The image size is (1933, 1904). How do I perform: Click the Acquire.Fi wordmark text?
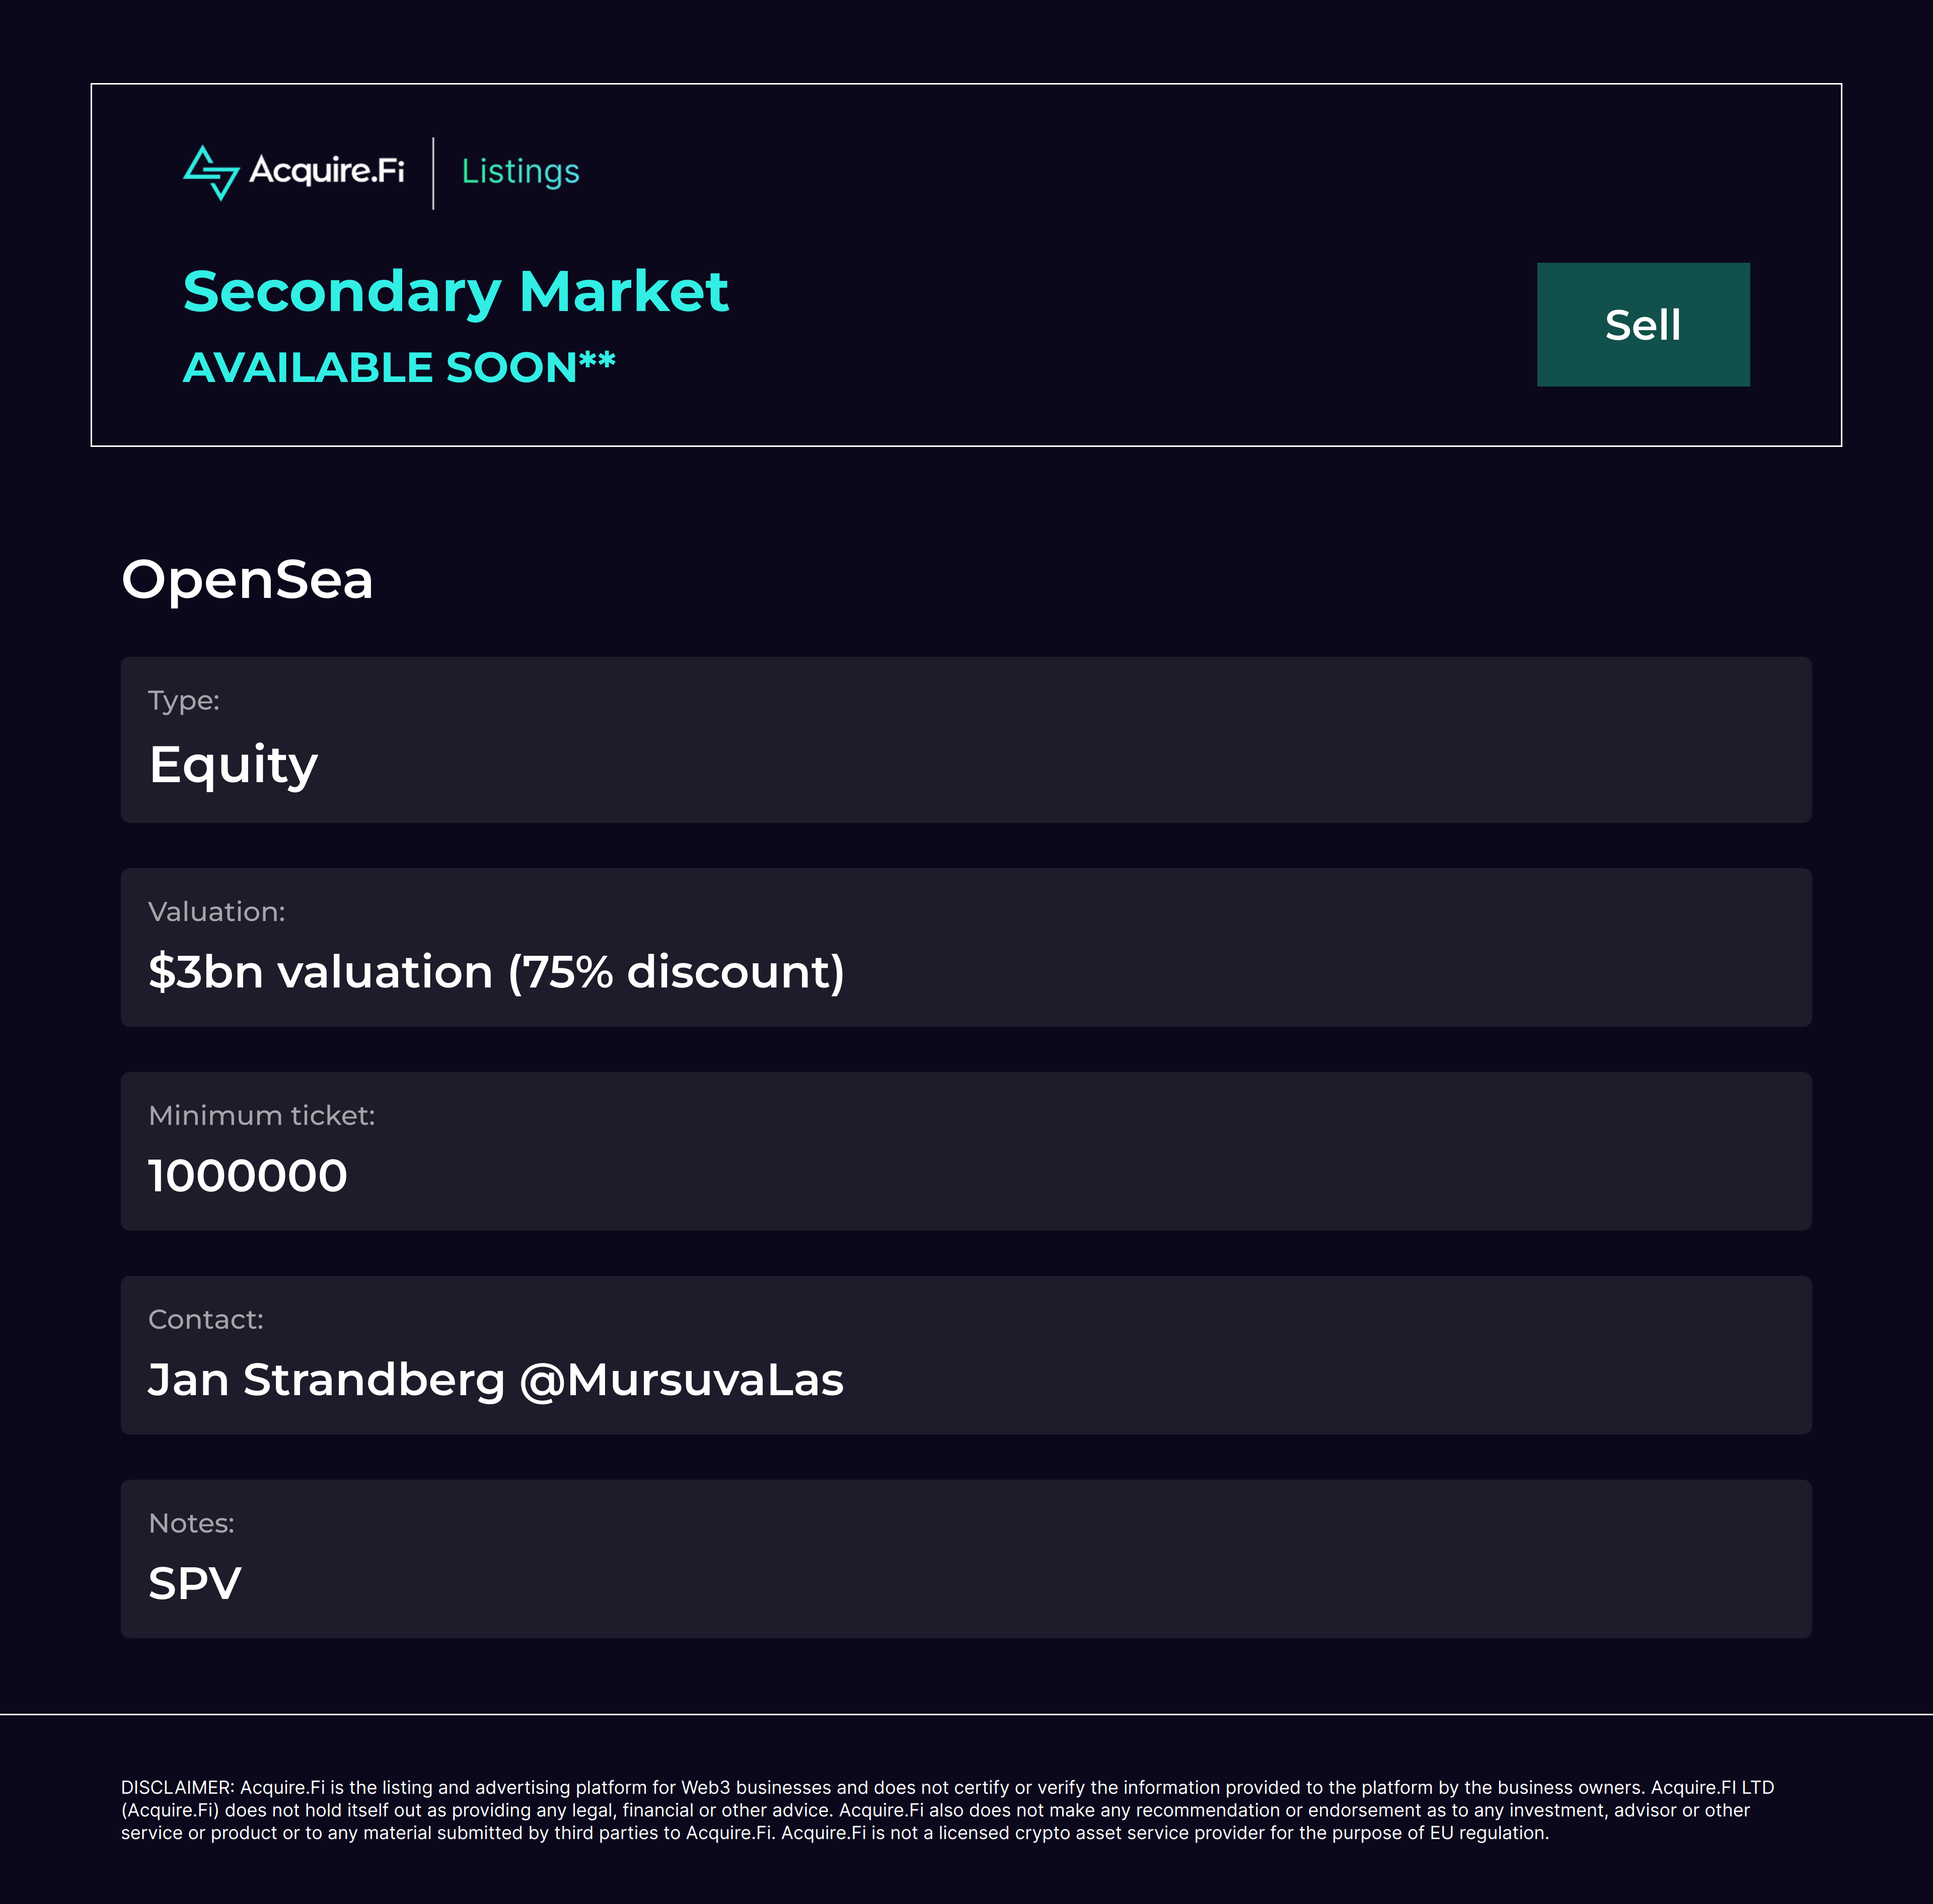tap(327, 170)
